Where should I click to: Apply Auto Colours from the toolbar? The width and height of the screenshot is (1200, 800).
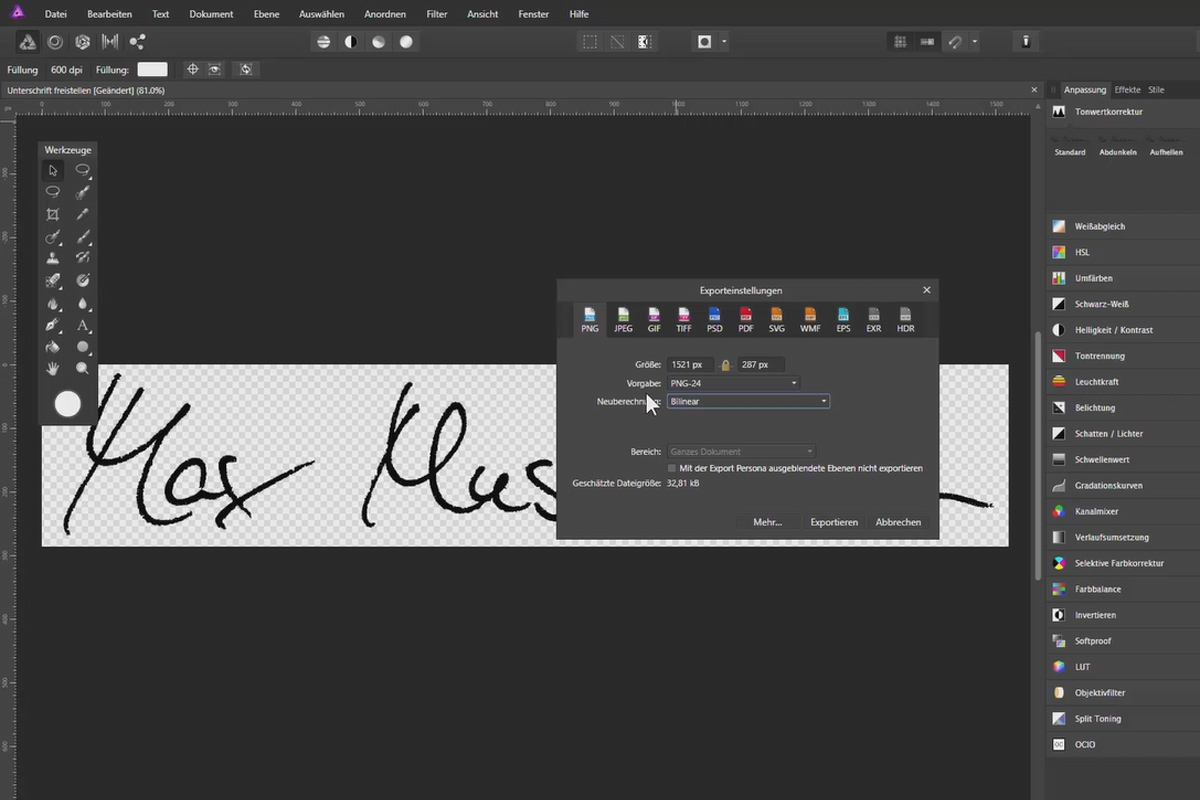(x=378, y=42)
